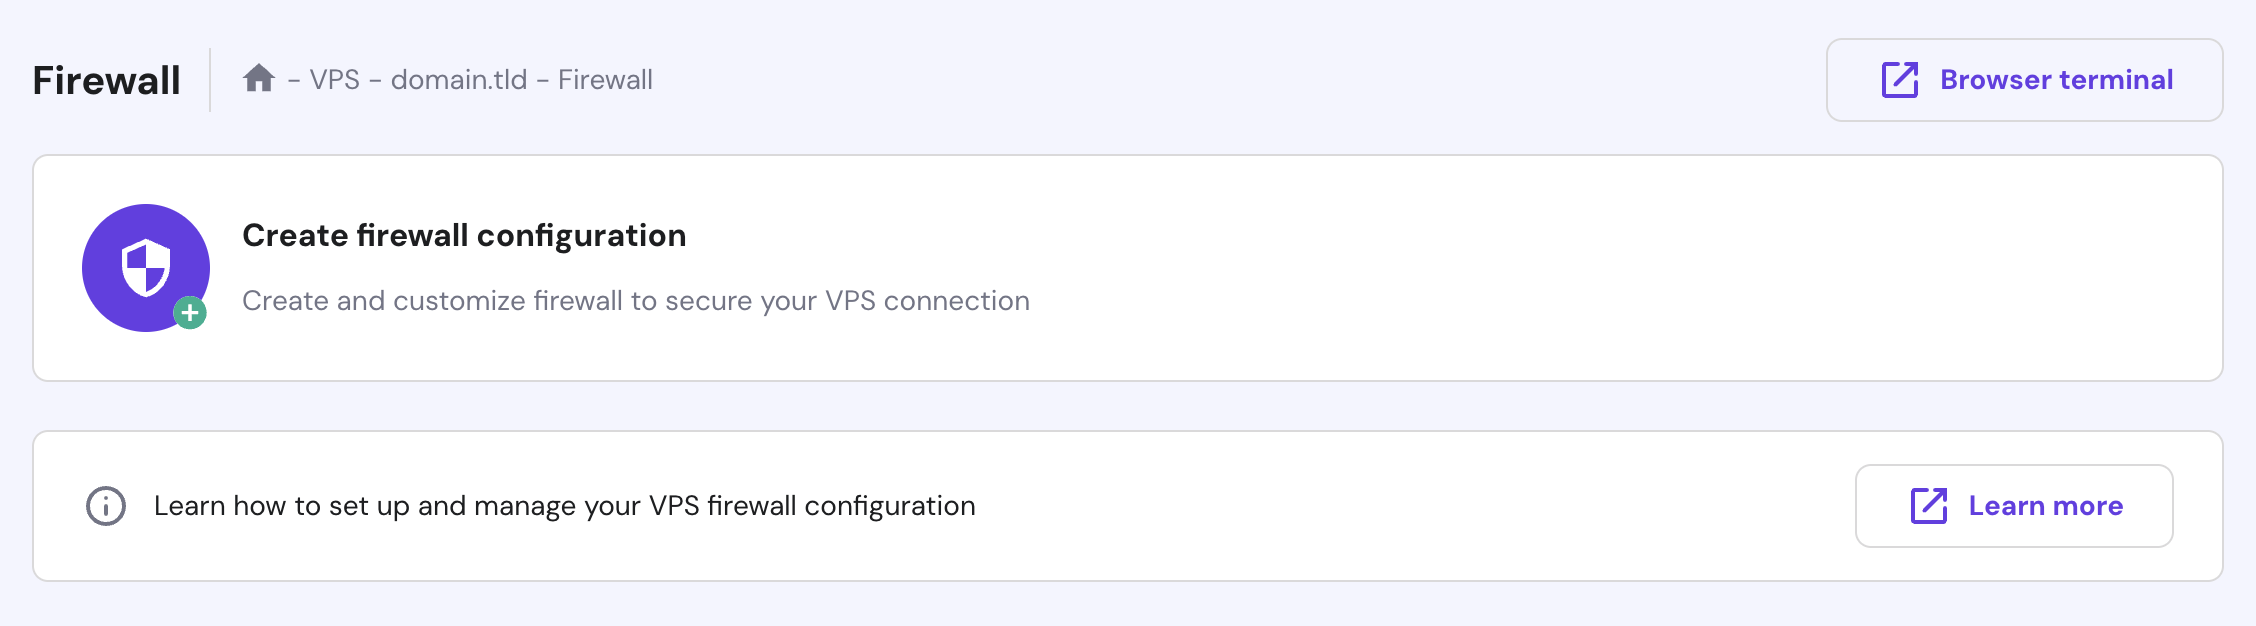This screenshot has width=2256, height=626.
Task: Select the Firewall breadcrumb item
Action: [605, 80]
